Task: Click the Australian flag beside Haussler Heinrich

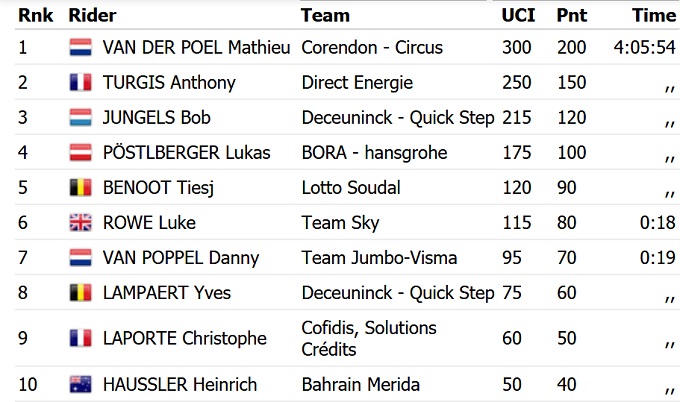Action: tap(80, 385)
